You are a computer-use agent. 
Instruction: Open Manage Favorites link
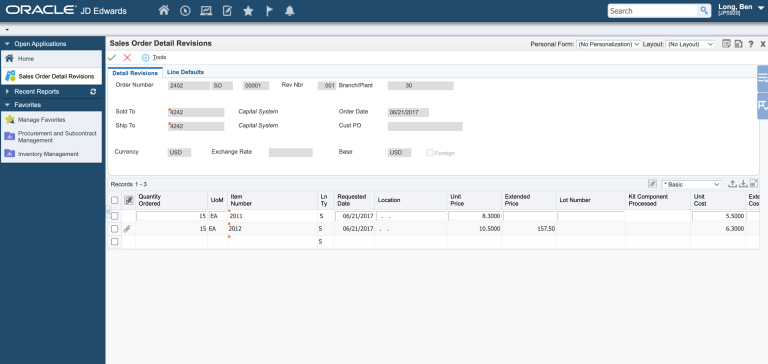point(42,120)
